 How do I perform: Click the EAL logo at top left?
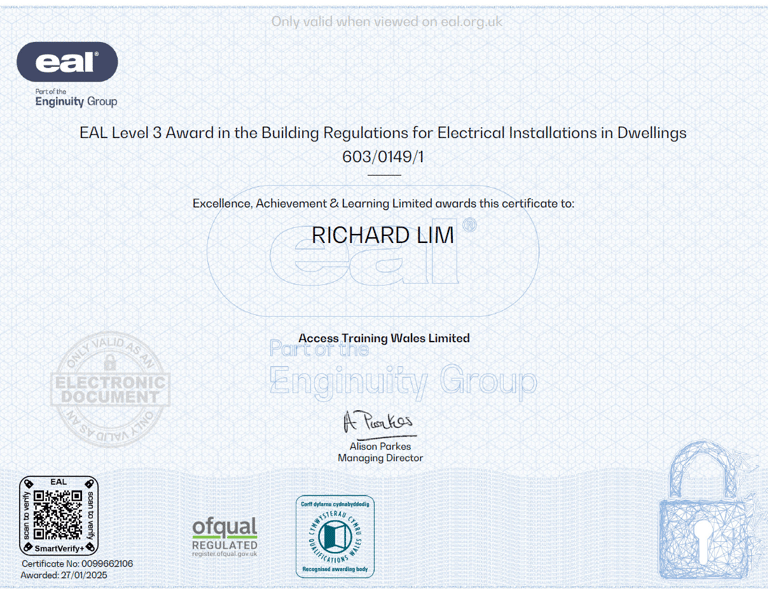pyautogui.click(x=67, y=62)
